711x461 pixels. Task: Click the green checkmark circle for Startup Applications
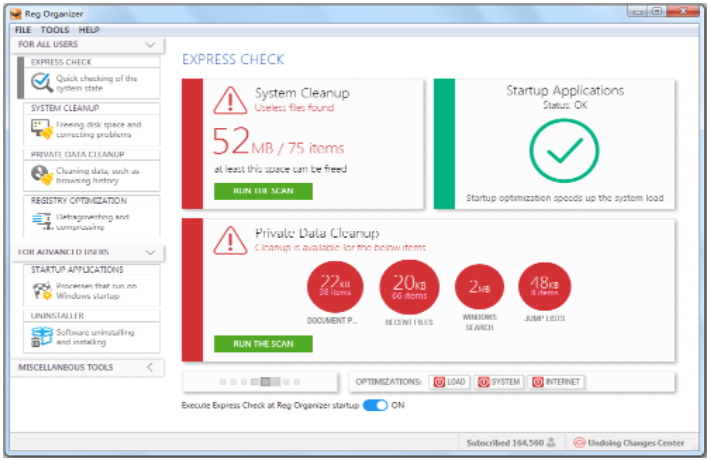tap(565, 151)
